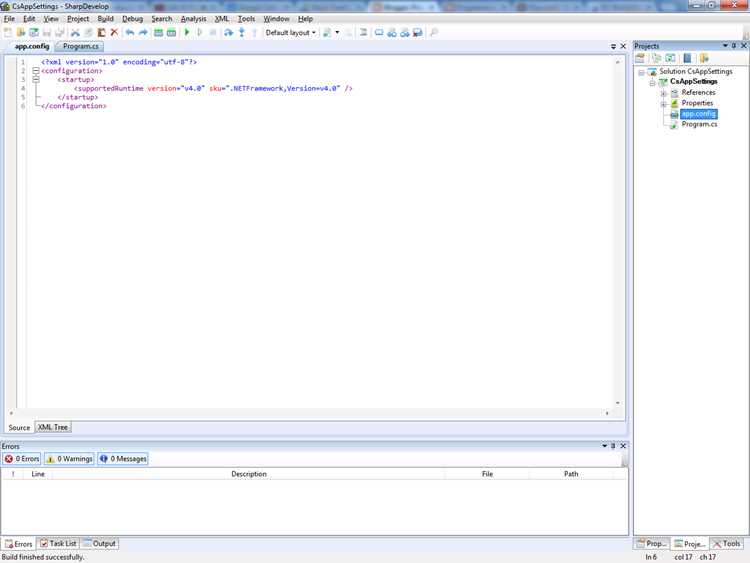Click the Step Into debug icon
This screenshot has height=563, width=750.
click(242, 33)
